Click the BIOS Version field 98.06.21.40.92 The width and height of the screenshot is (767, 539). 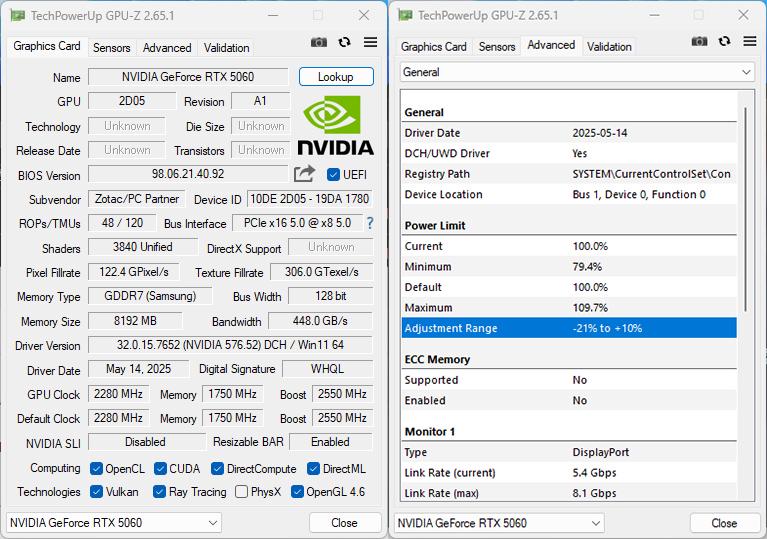pos(188,174)
